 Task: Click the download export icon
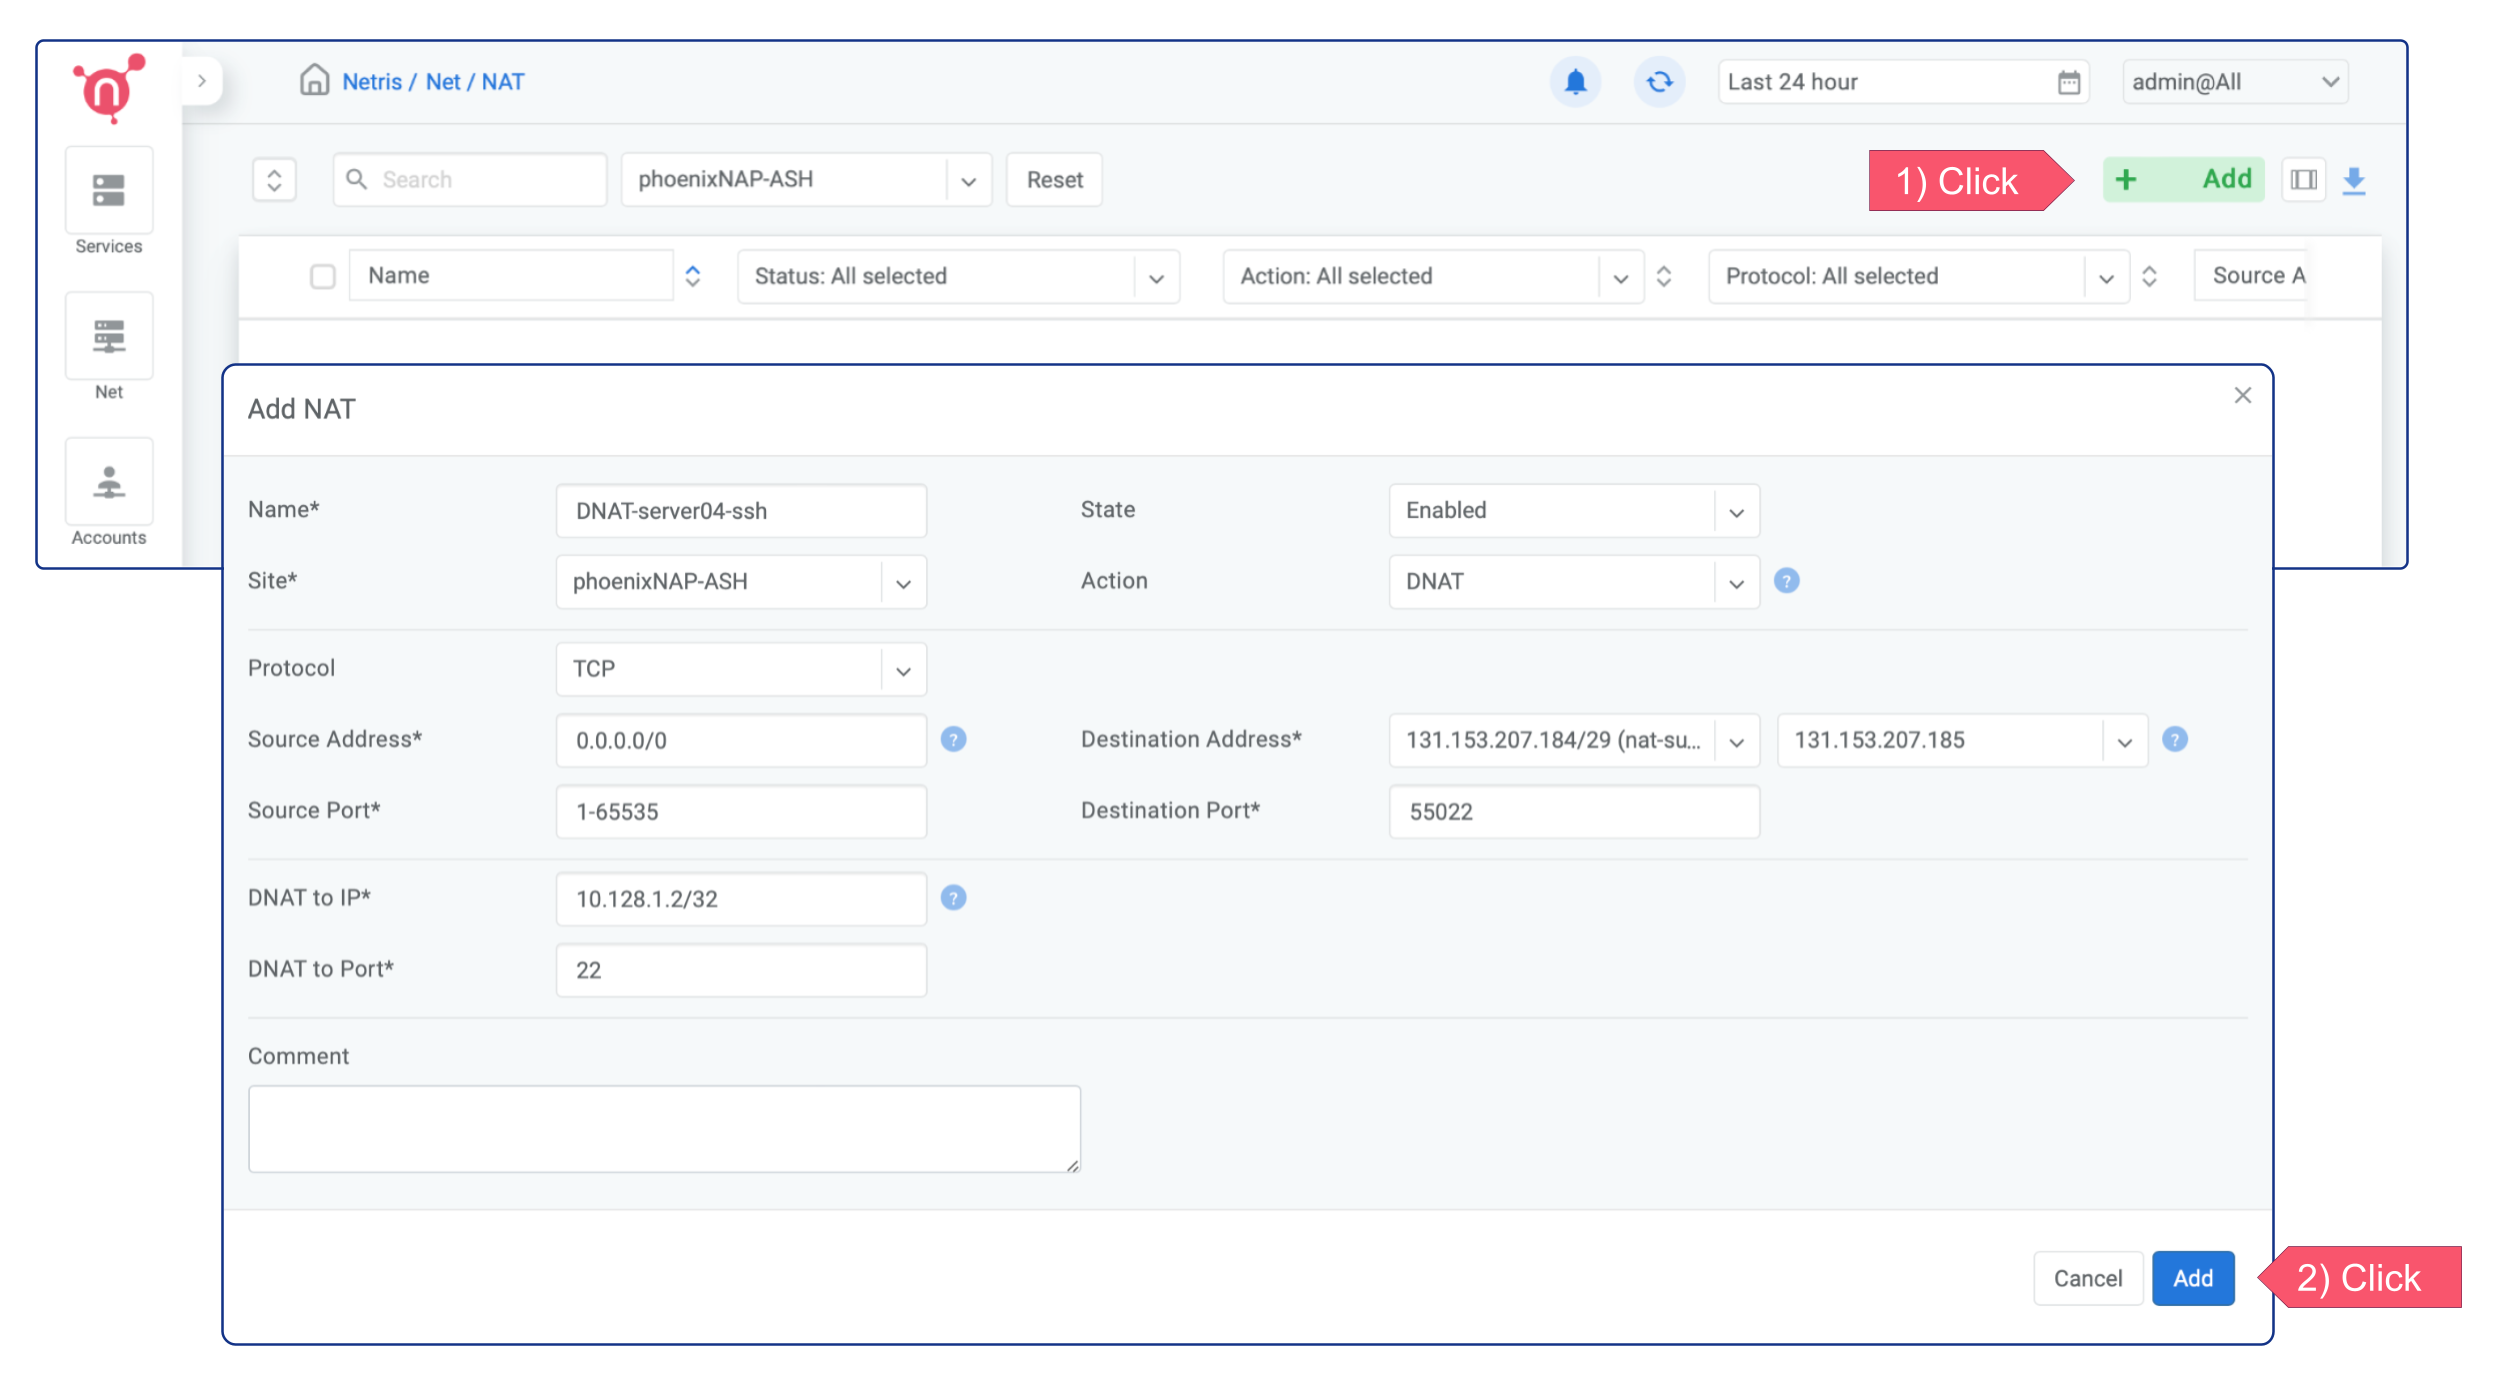[2354, 180]
